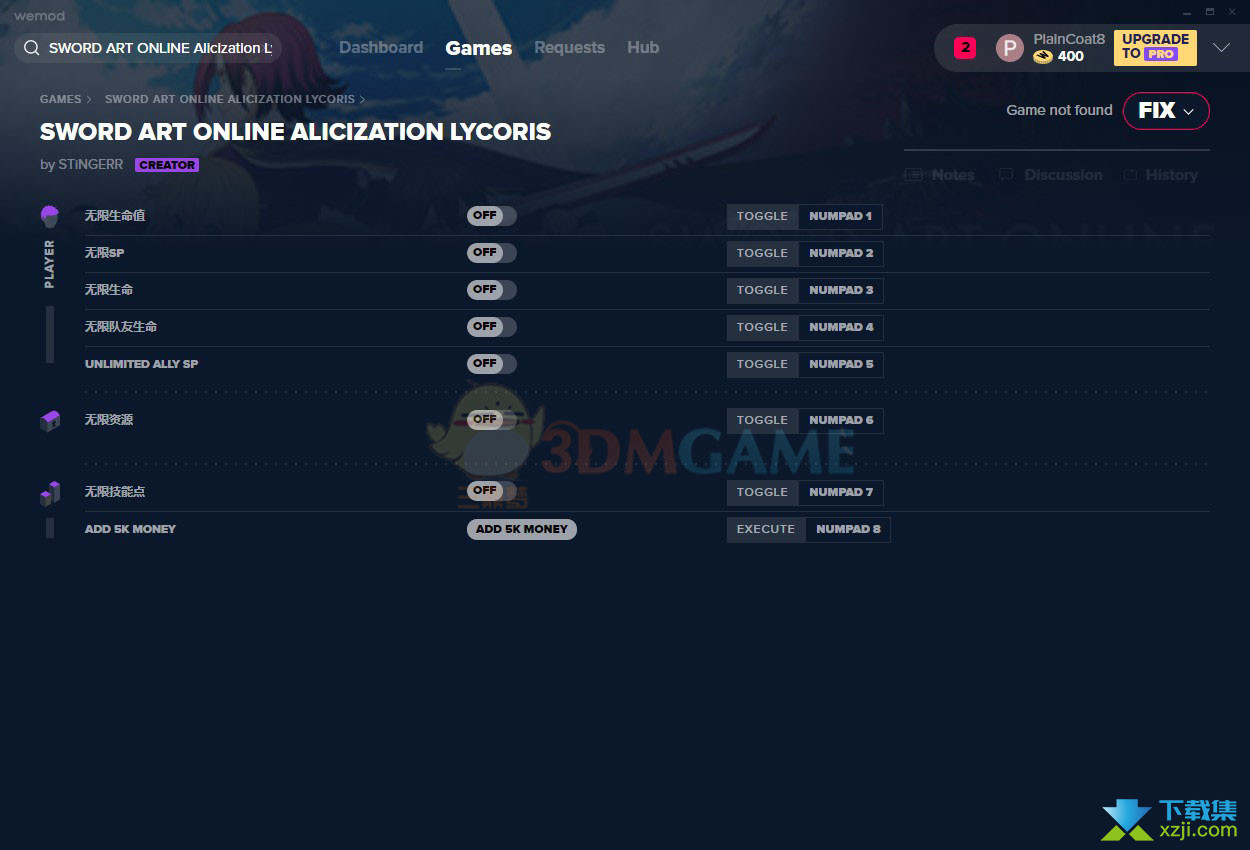Screen dimensions: 1250x850
Task: Click EXECUTE button for NUMPAD 8
Action: (x=766, y=529)
